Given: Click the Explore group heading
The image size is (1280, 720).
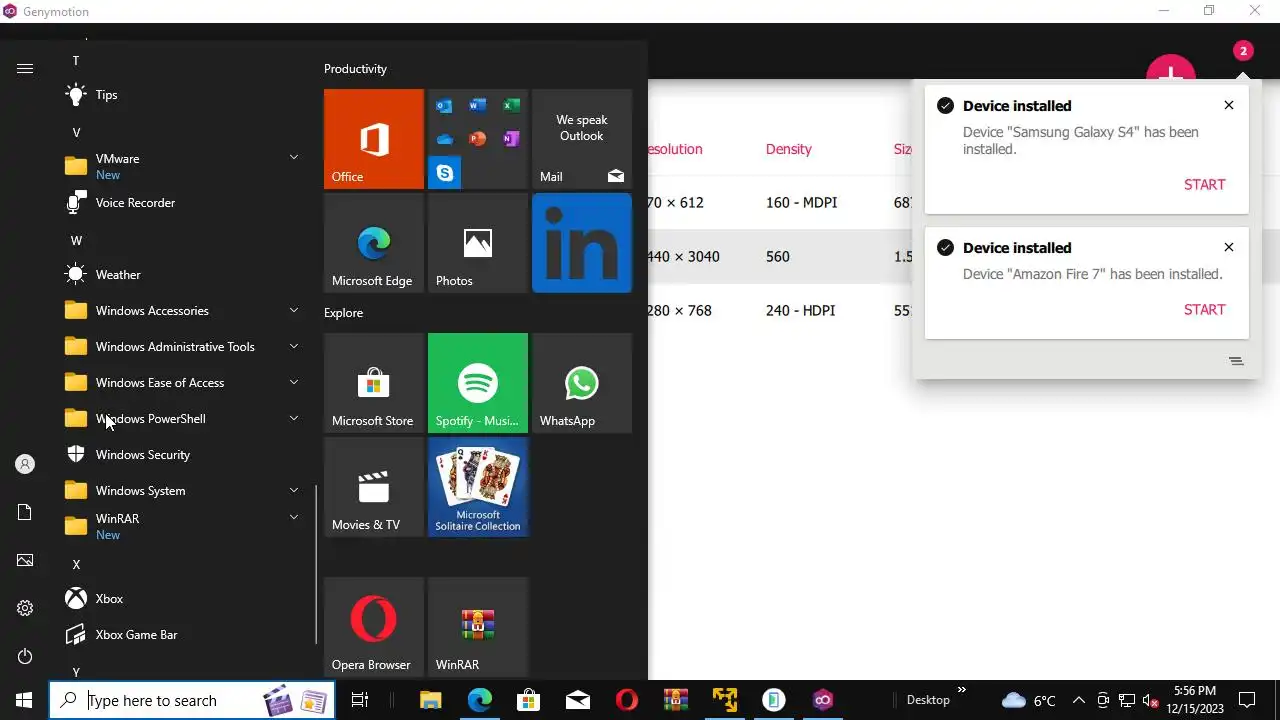Looking at the screenshot, I should pos(343,313).
